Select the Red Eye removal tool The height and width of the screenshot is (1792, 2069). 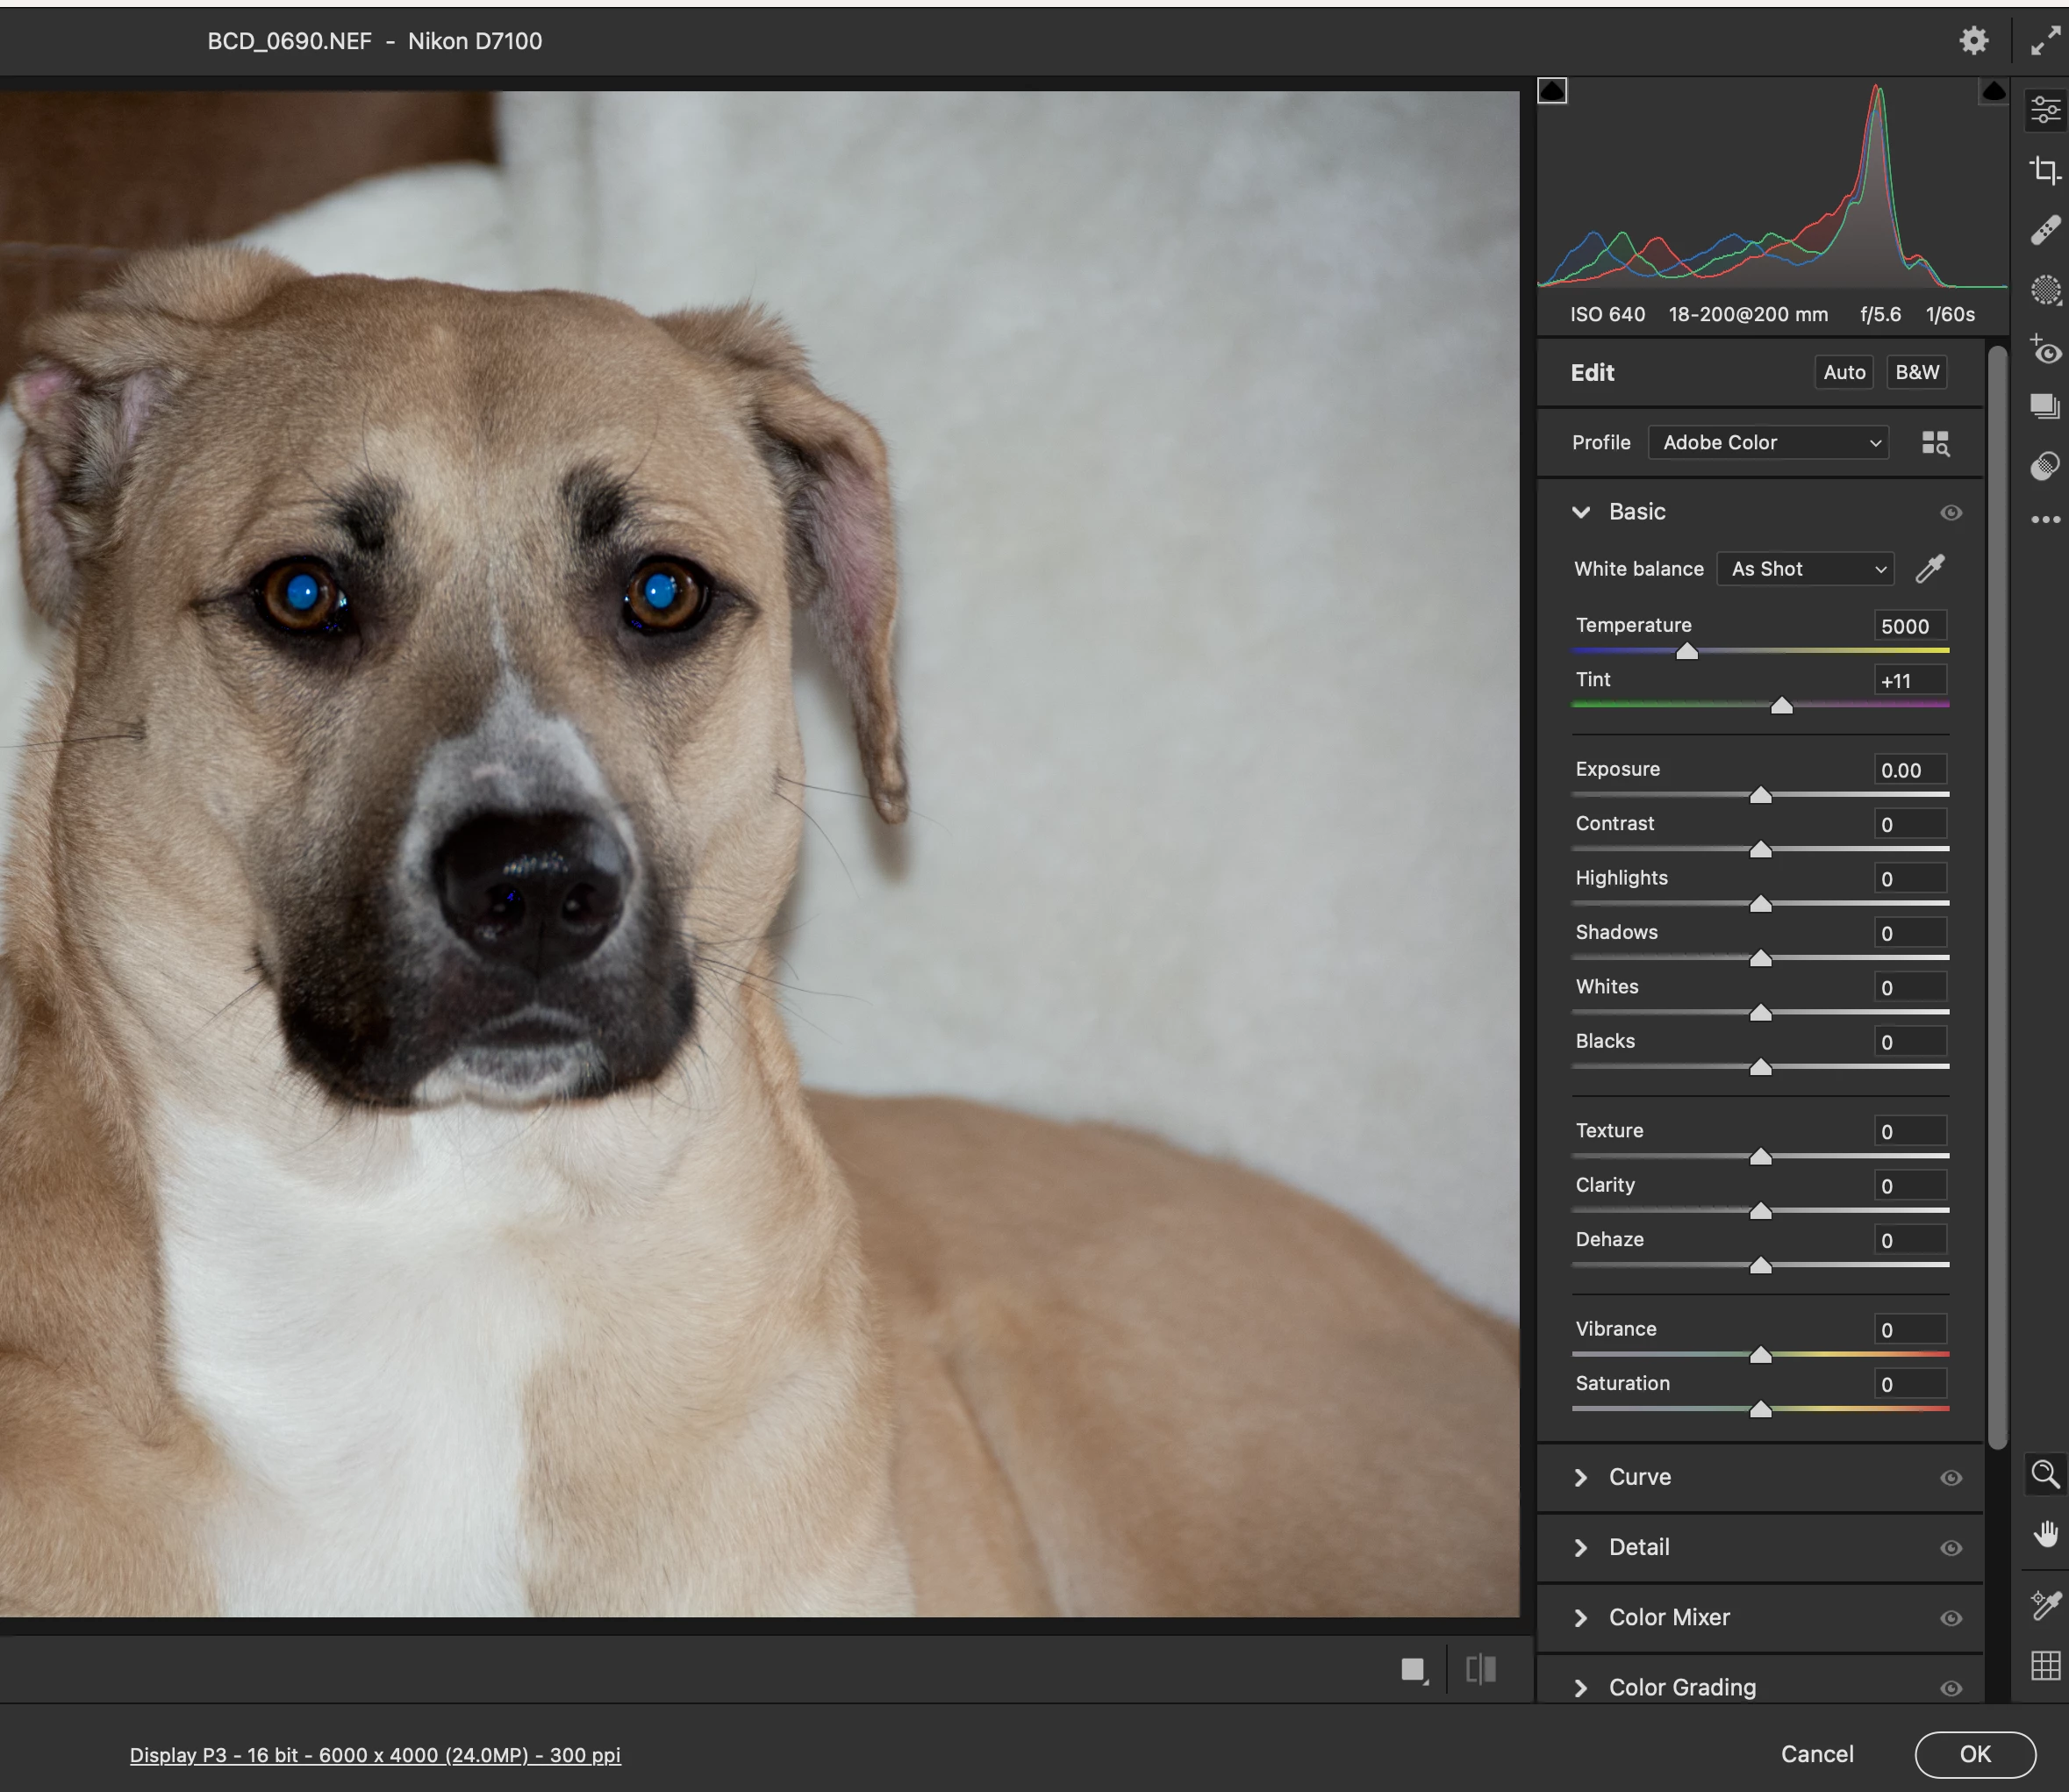[2045, 351]
